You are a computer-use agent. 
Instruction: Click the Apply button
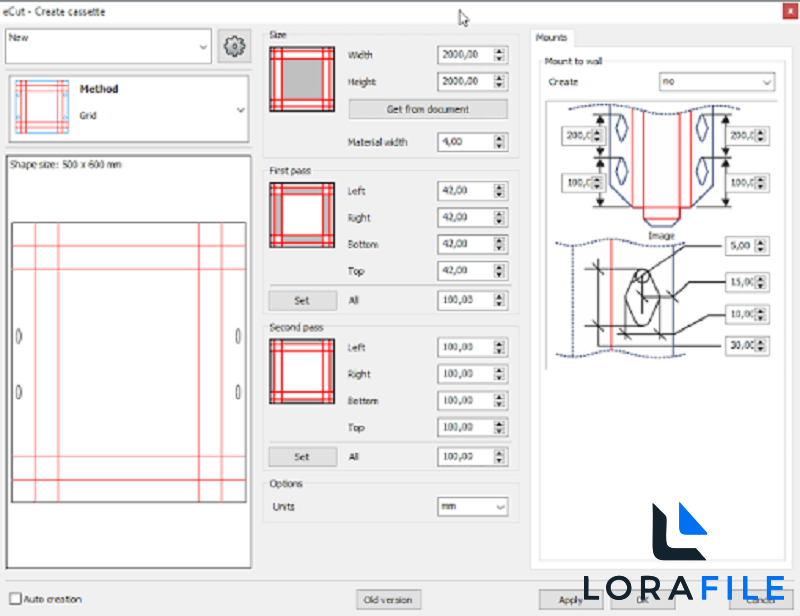pyautogui.click(x=571, y=600)
